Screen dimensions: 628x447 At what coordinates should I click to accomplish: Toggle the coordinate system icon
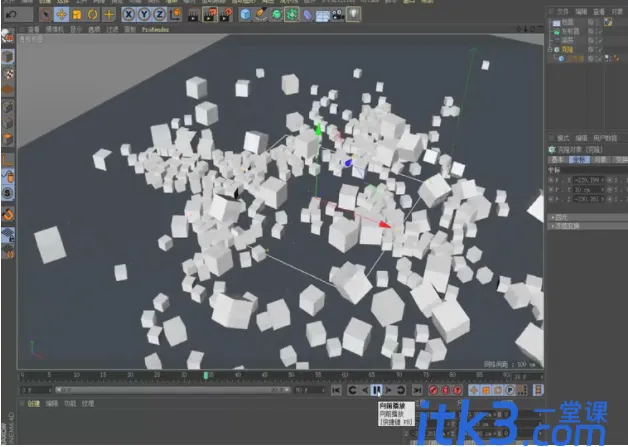click(x=175, y=15)
